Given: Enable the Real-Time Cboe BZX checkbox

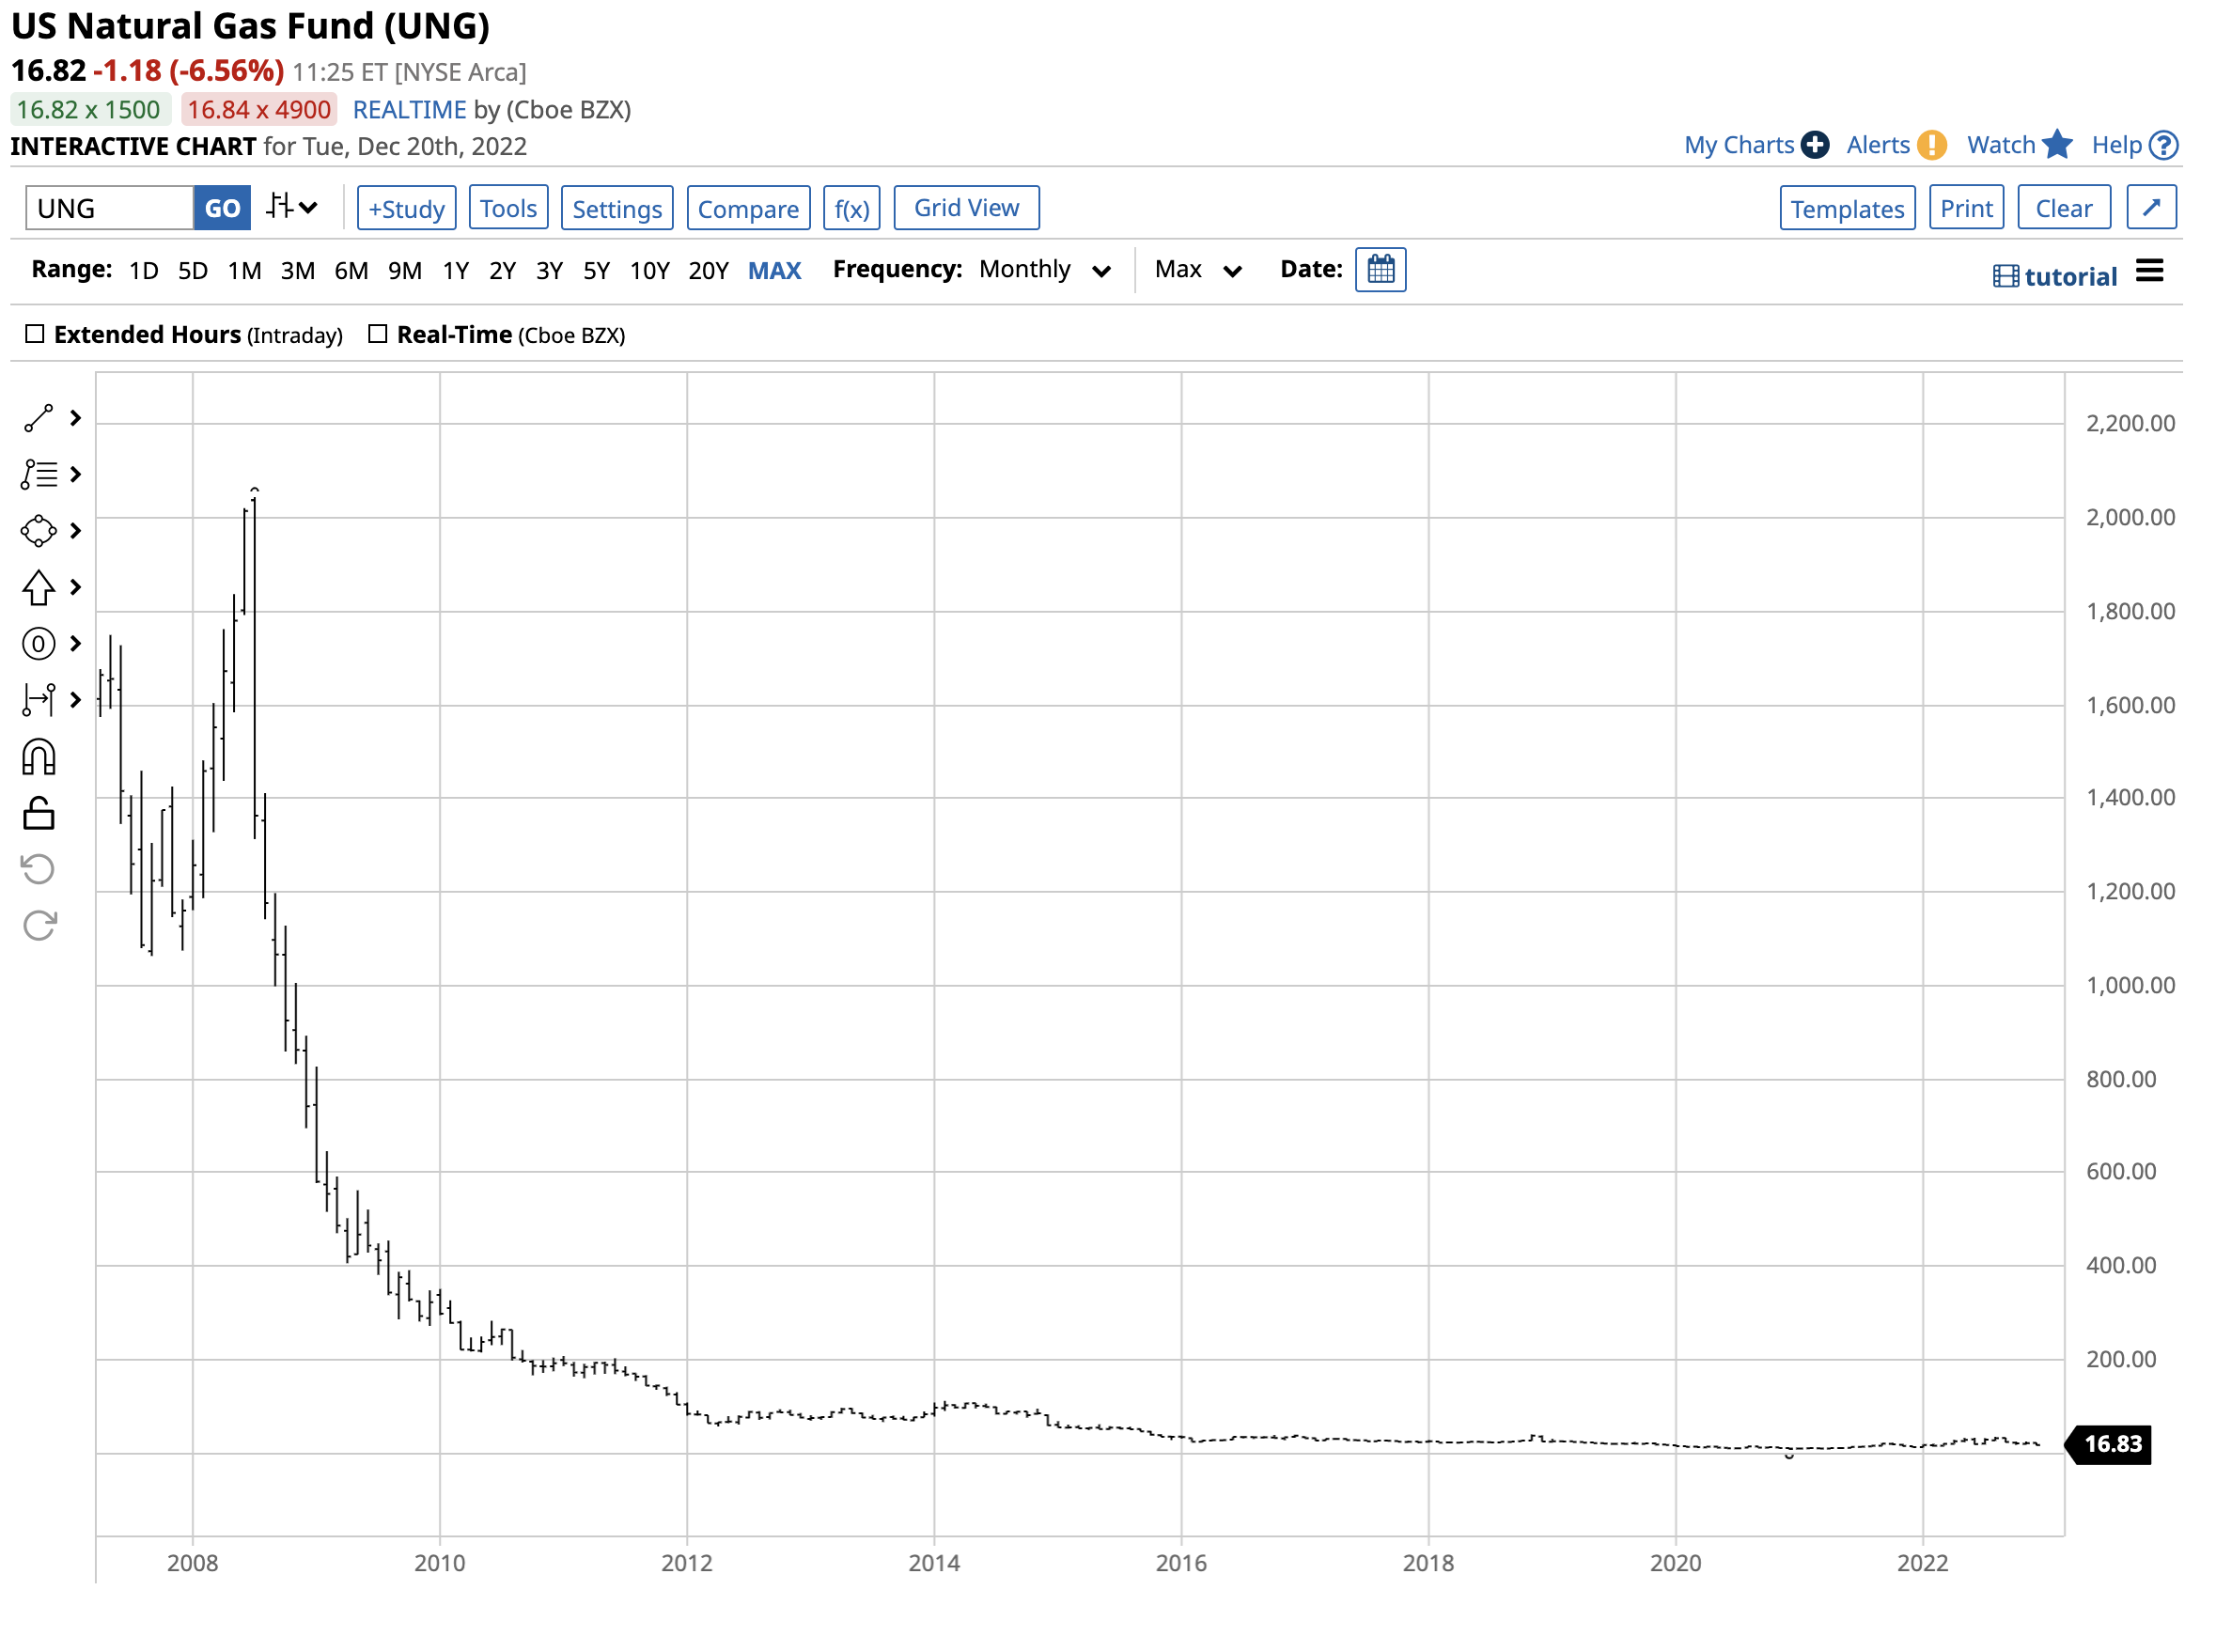Looking at the screenshot, I should pos(378,334).
